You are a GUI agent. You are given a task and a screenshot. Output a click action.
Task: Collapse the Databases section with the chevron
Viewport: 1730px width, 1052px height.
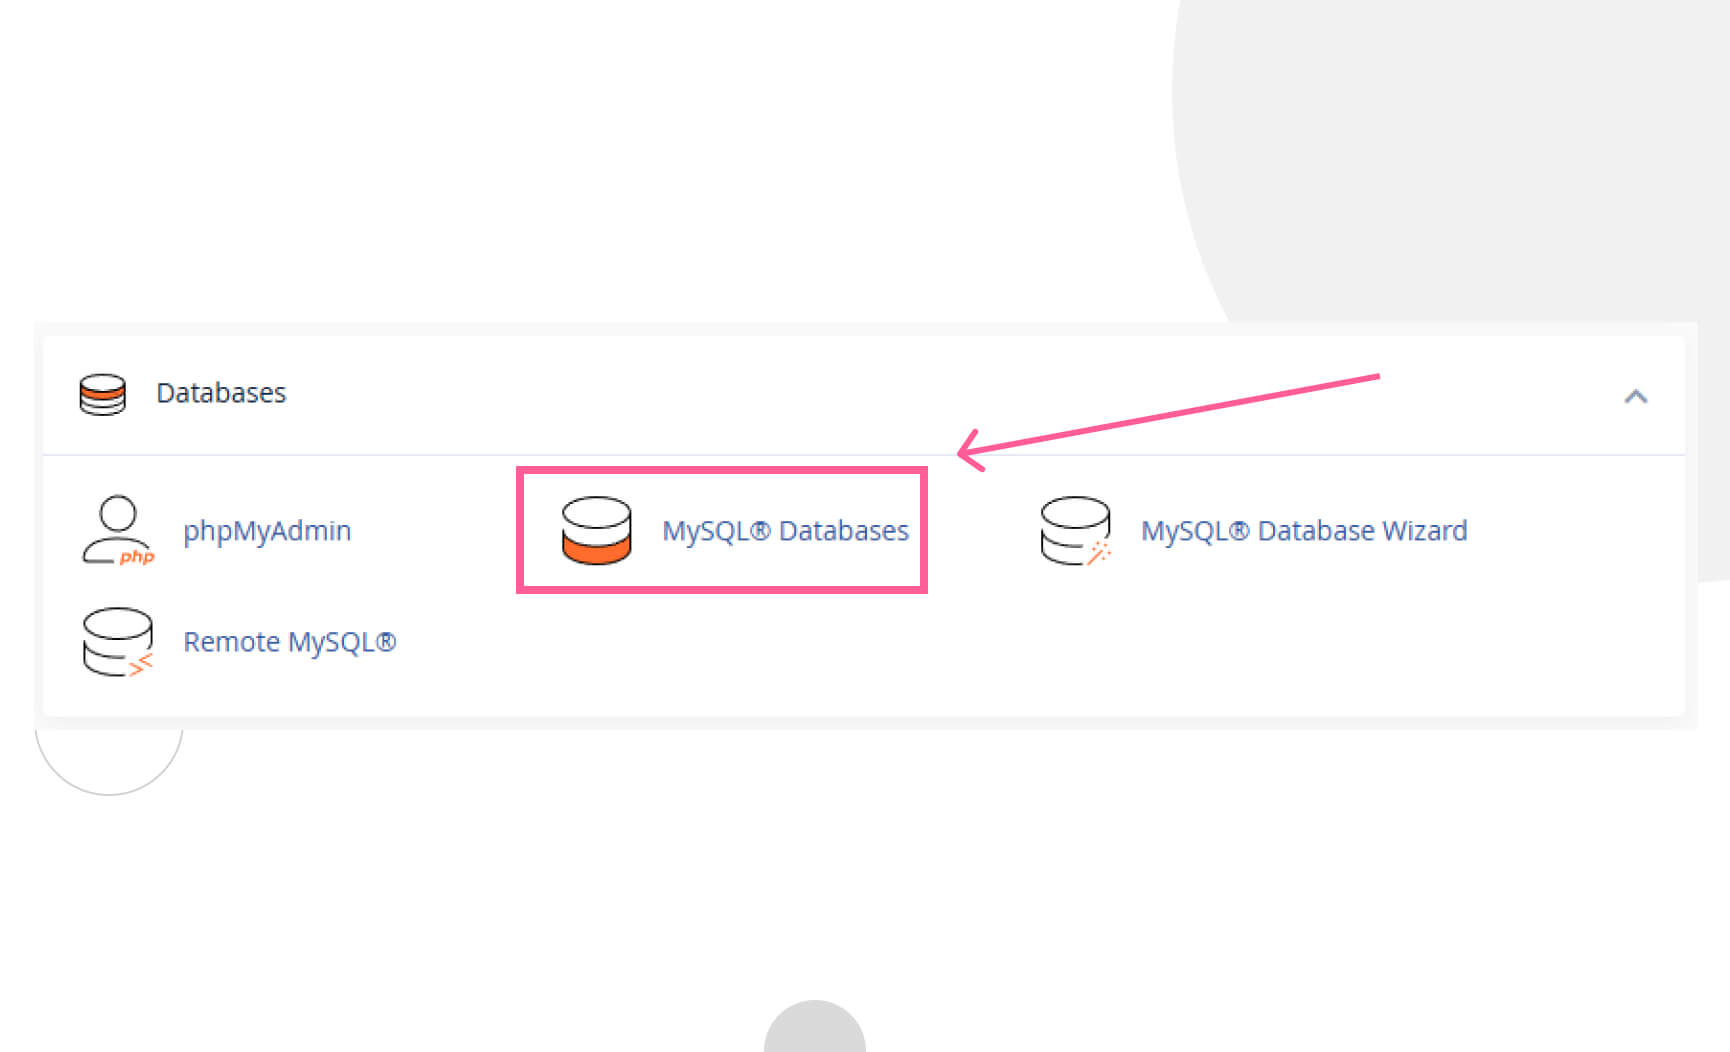coord(1635,397)
